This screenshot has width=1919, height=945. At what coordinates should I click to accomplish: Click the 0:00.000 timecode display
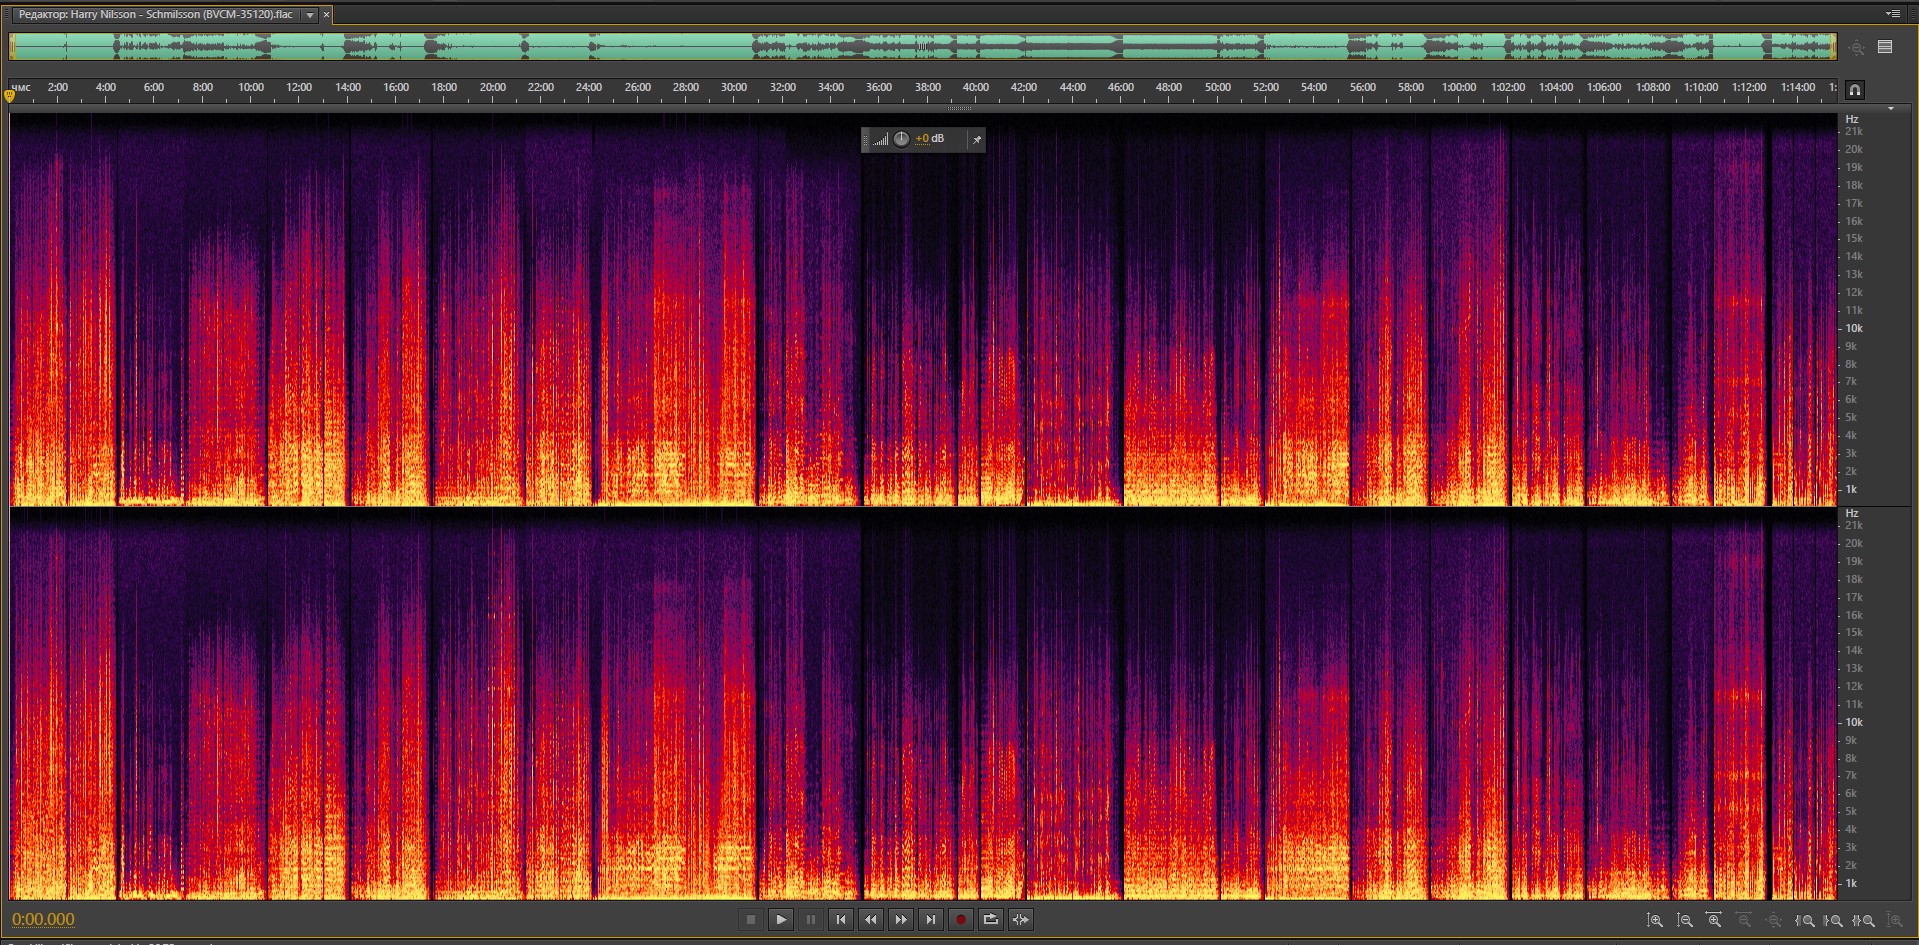[43, 920]
